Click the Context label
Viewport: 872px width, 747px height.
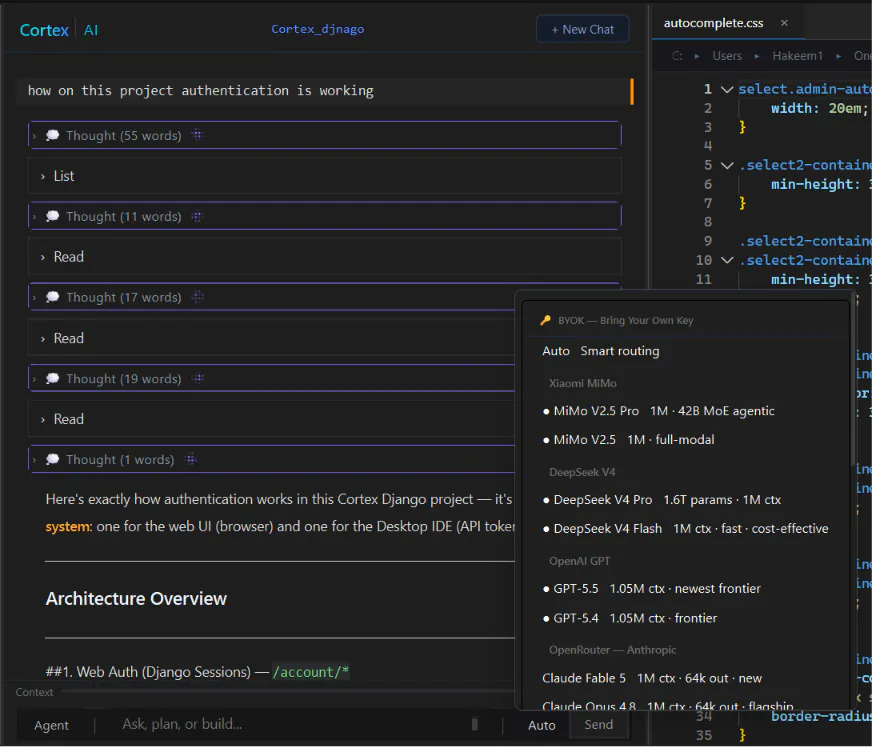click(34, 692)
